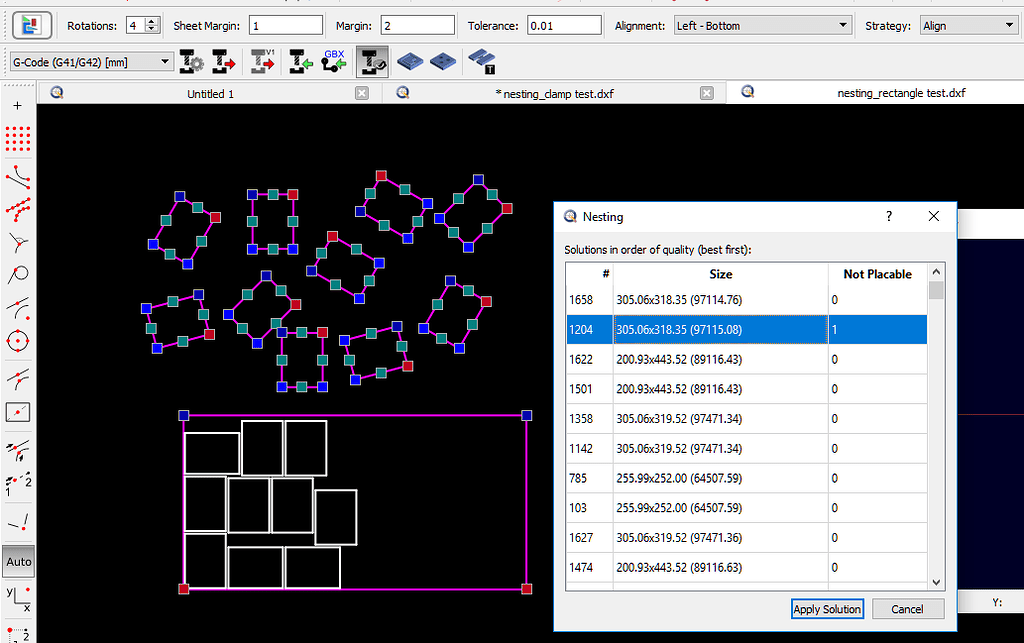Open the G-Code (G41/G42) [mm] dropdown
This screenshot has width=1024, height=643.
point(91,62)
